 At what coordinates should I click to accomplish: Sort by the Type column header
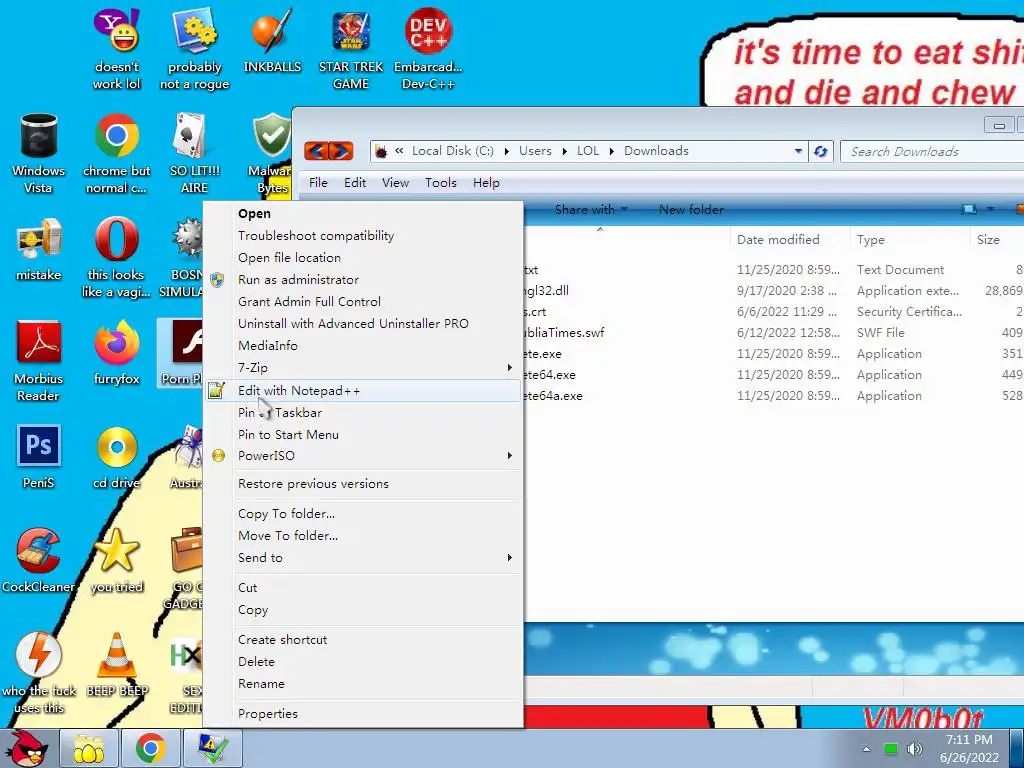(871, 240)
